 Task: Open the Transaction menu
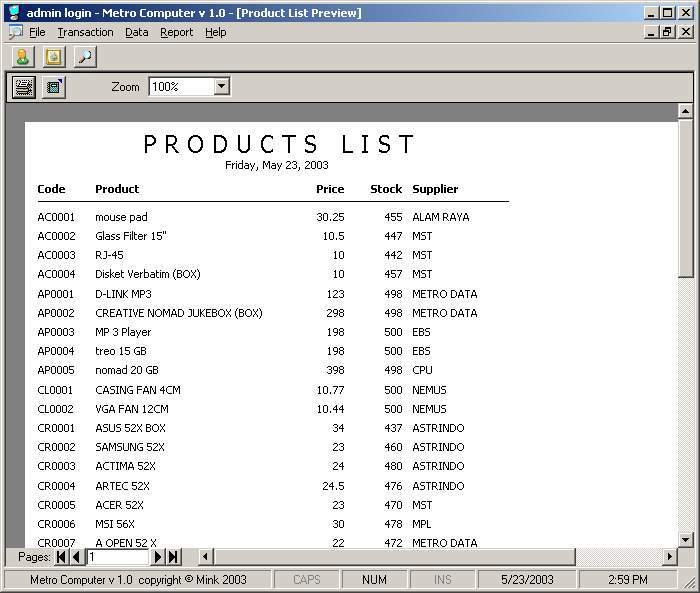coord(85,32)
